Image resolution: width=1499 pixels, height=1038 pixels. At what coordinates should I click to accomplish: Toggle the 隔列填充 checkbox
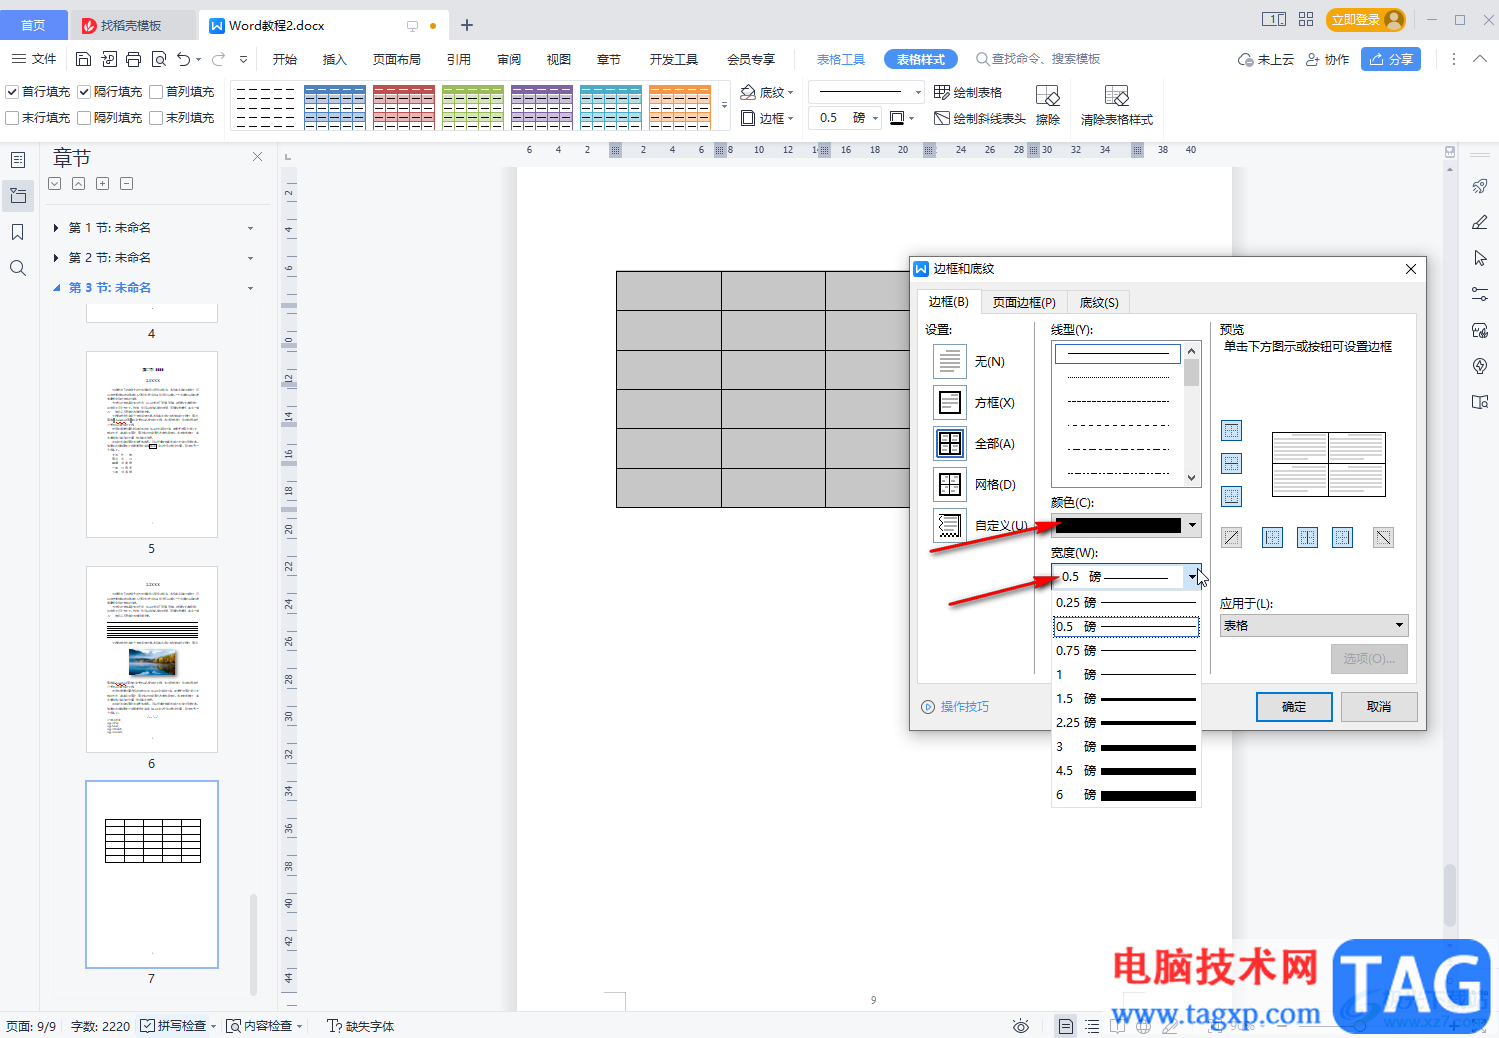[85, 118]
